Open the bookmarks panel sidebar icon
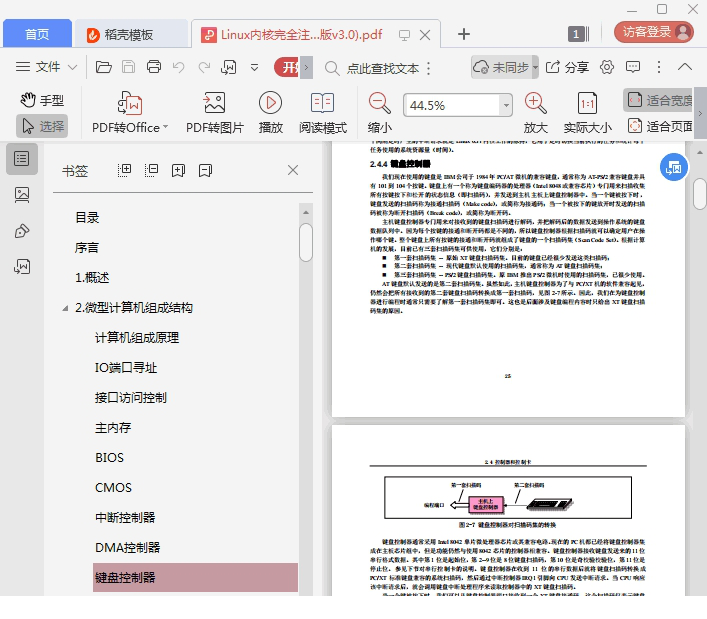Image resolution: width=707 pixels, height=619 pixels. click(22, 159)
